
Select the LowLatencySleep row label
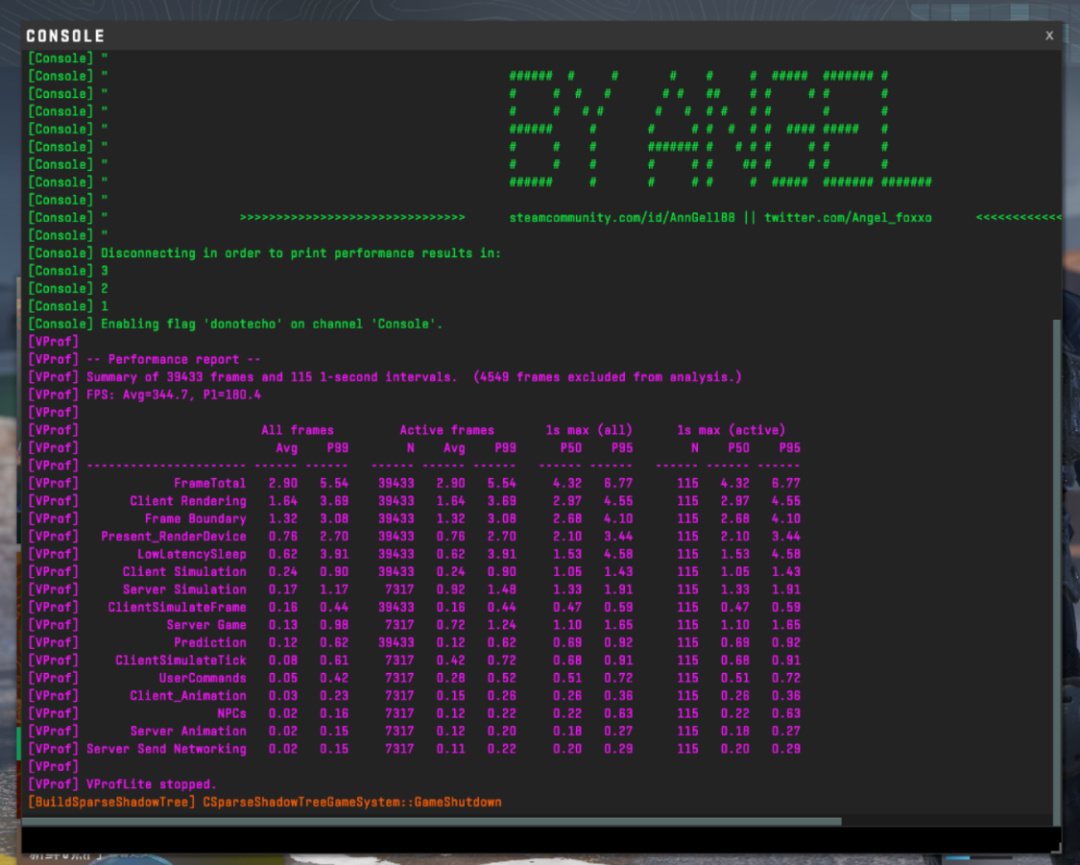pos(191,554)
